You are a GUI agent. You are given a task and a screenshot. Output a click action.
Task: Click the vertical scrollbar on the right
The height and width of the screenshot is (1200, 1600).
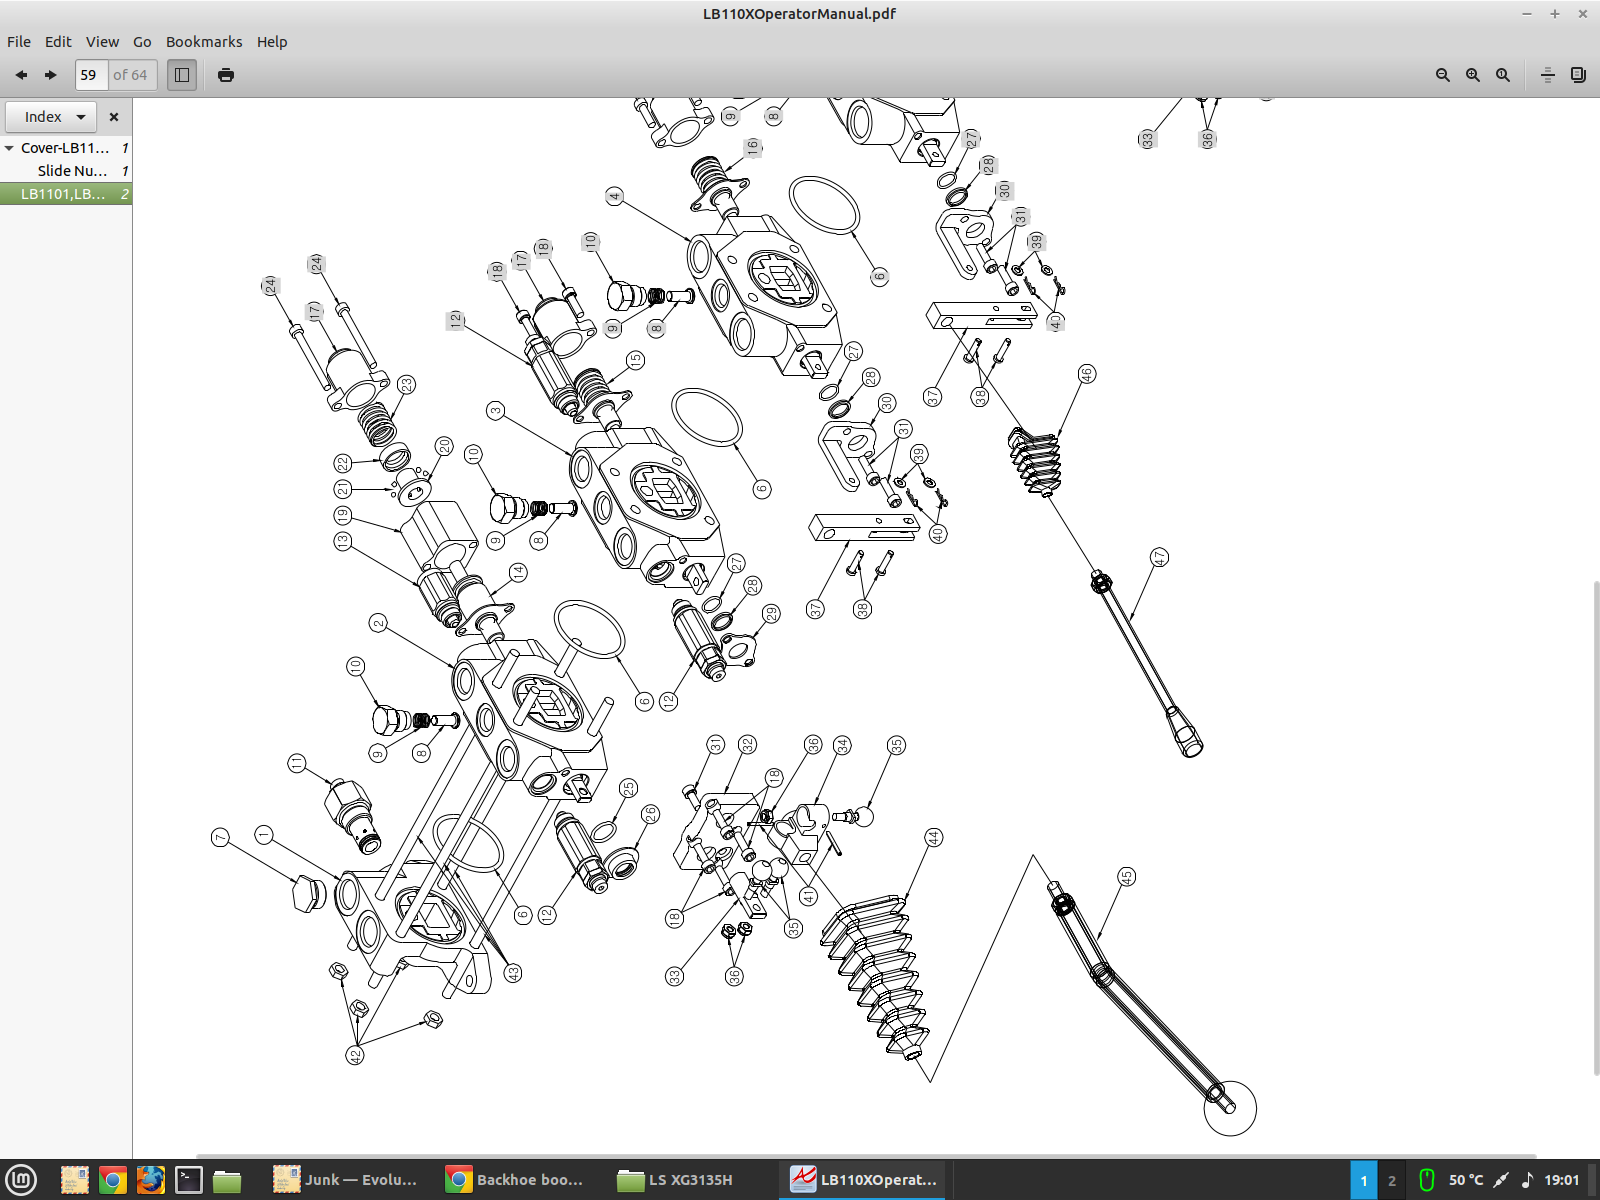(1594, 828)
